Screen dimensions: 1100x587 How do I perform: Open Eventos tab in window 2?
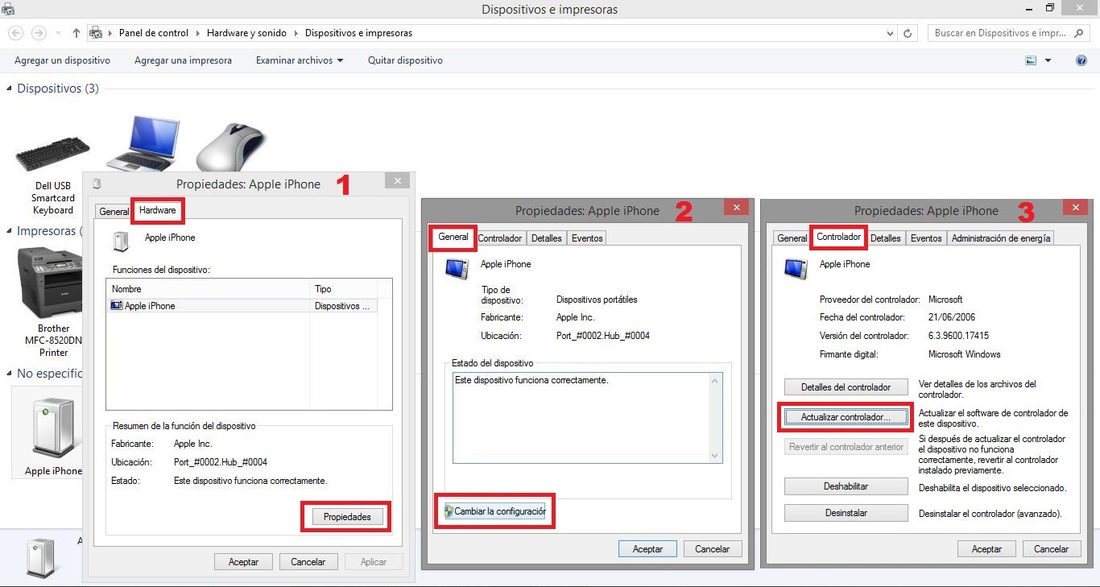(587, 238)
